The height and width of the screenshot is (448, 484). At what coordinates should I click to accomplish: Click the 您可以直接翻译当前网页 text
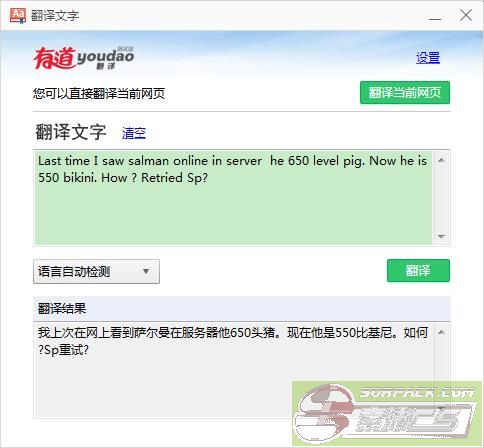99,94
